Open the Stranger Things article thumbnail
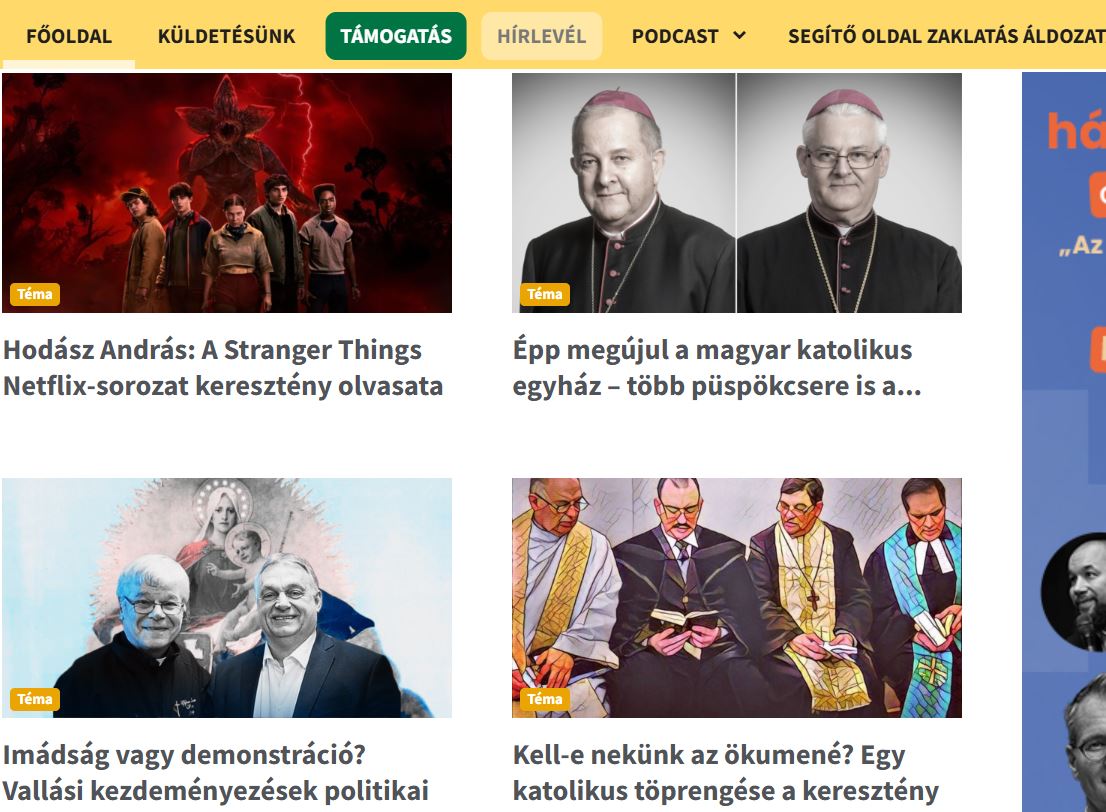1106x812 pixels. point(227,193)
